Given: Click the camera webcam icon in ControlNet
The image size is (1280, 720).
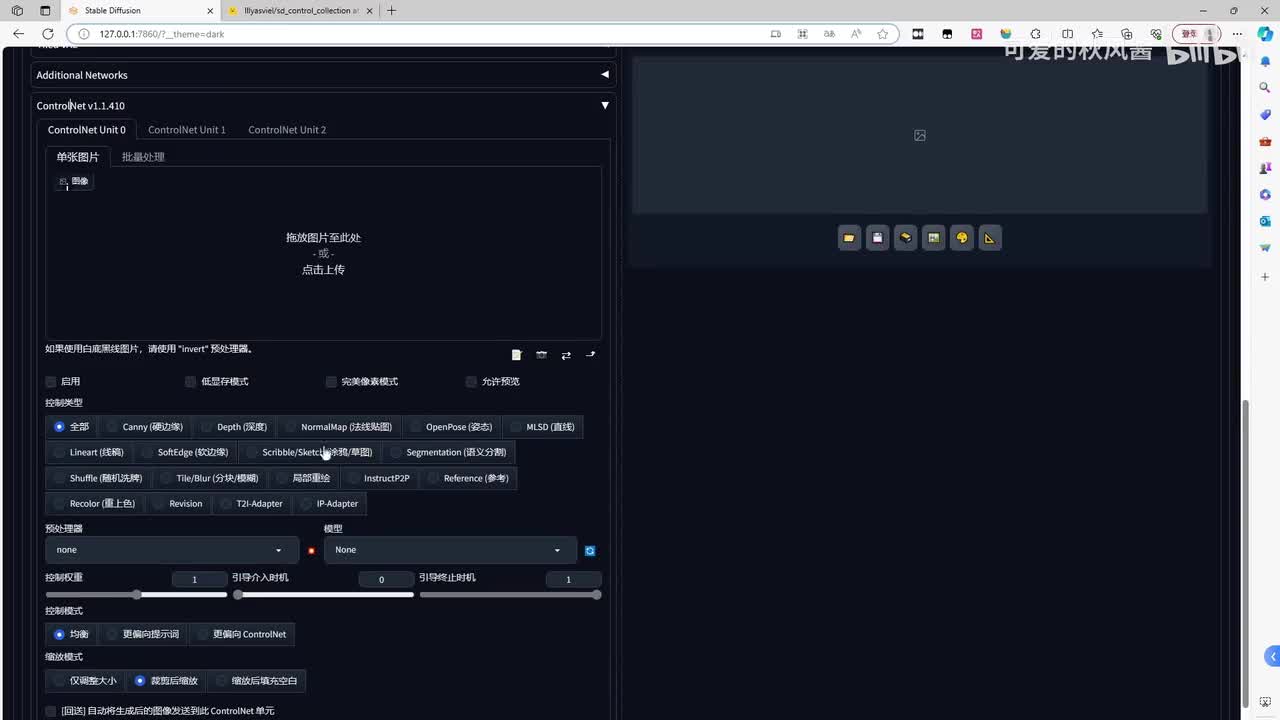Looking at the screenshot, I should [541, 355].
